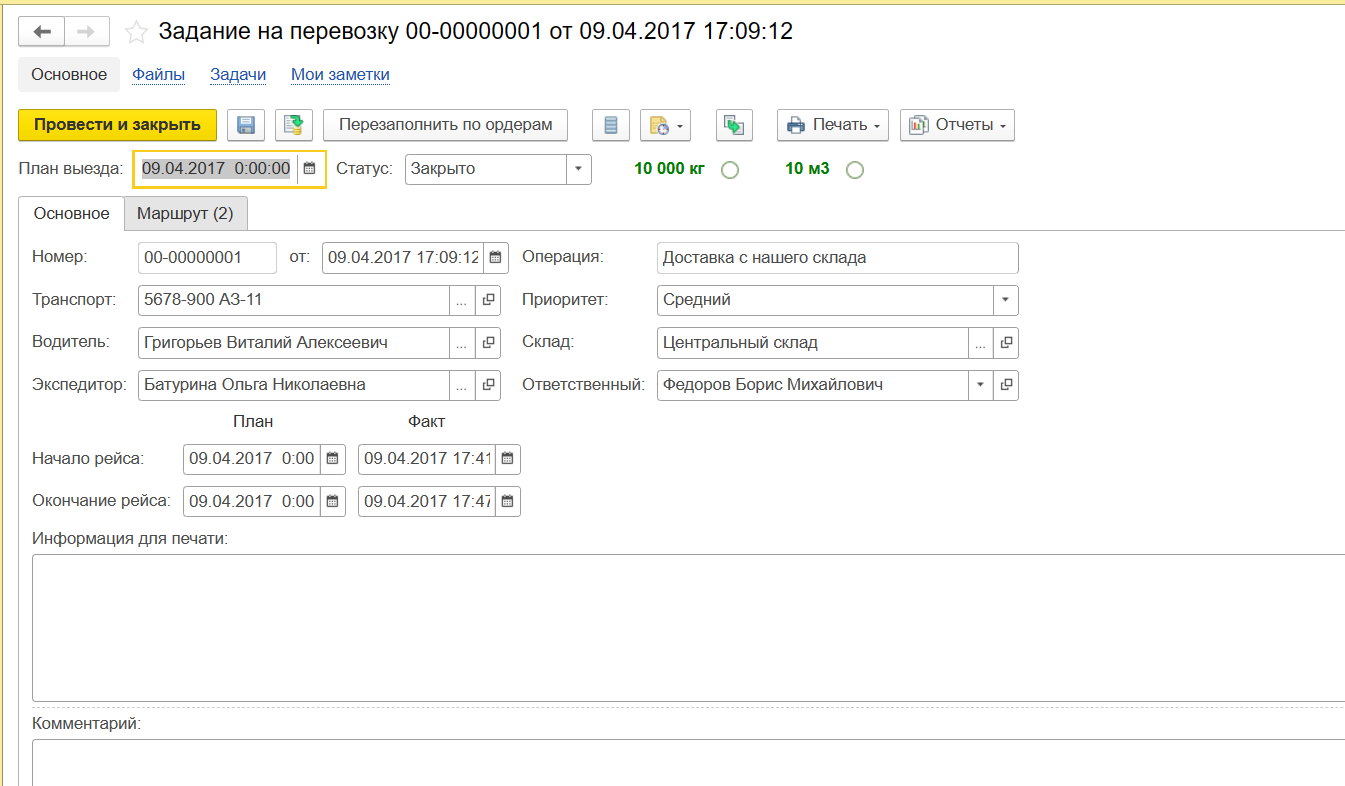The height and width of the screenshot is (786, 1345).
Task: Click the Перезаполнить по ордерам button
Action: point(445,125)
